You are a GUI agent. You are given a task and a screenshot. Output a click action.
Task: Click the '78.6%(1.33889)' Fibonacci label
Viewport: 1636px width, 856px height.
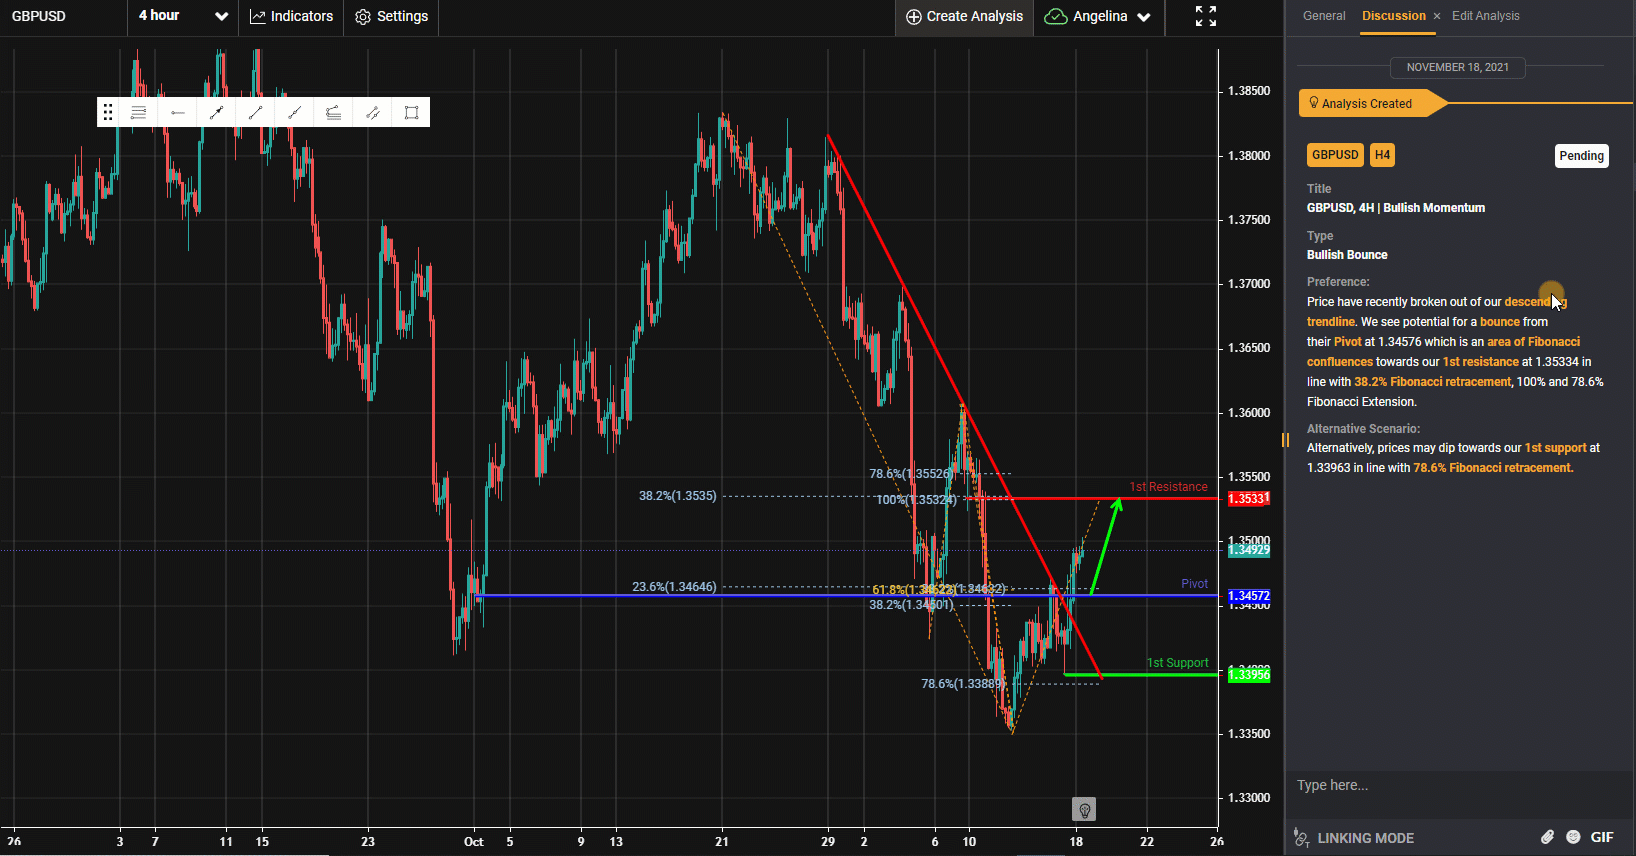coord(961,684)
